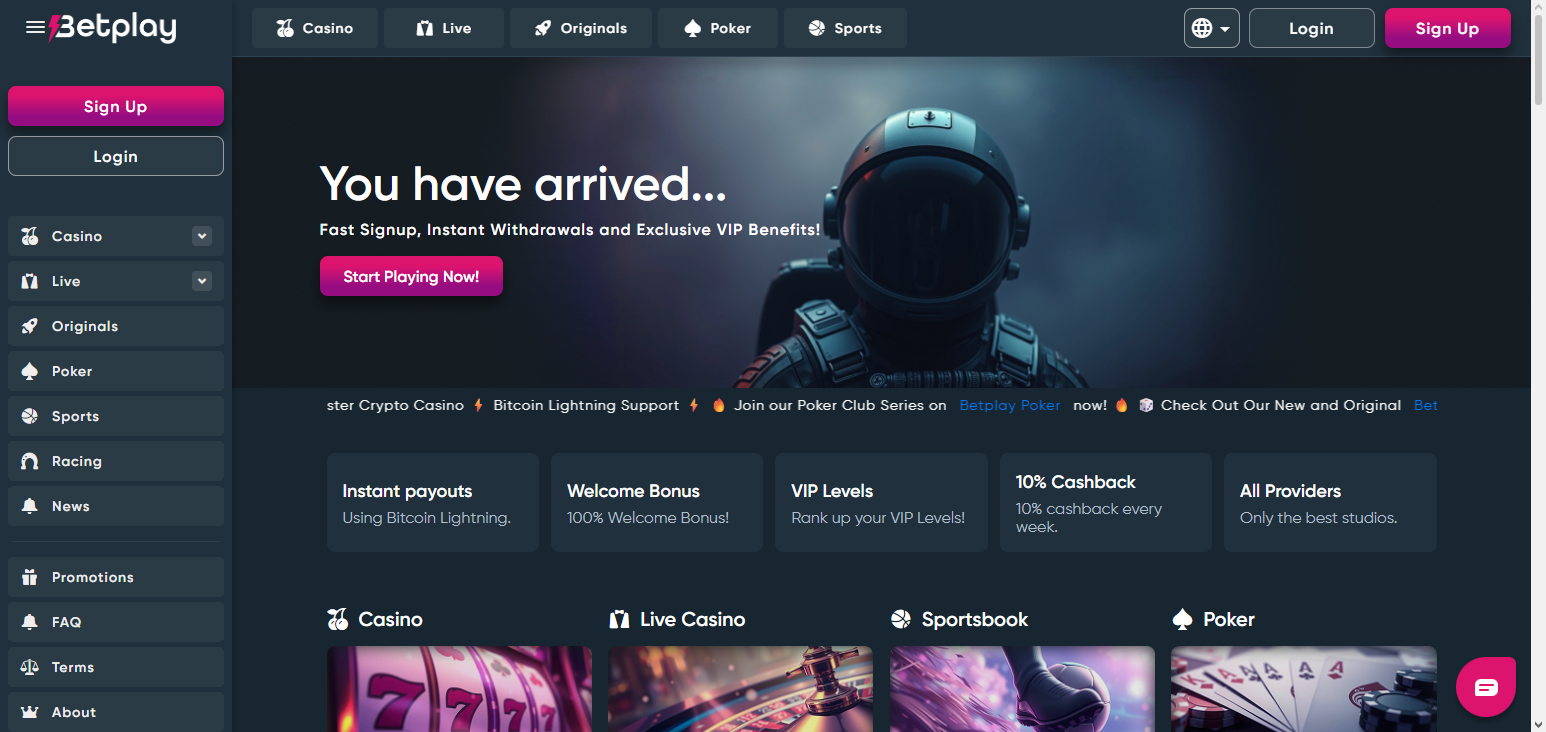Click the News bell icon in the sidebar
This screenshot has width=1546, height=732.
pyautogui.click(x=30, y=506)
